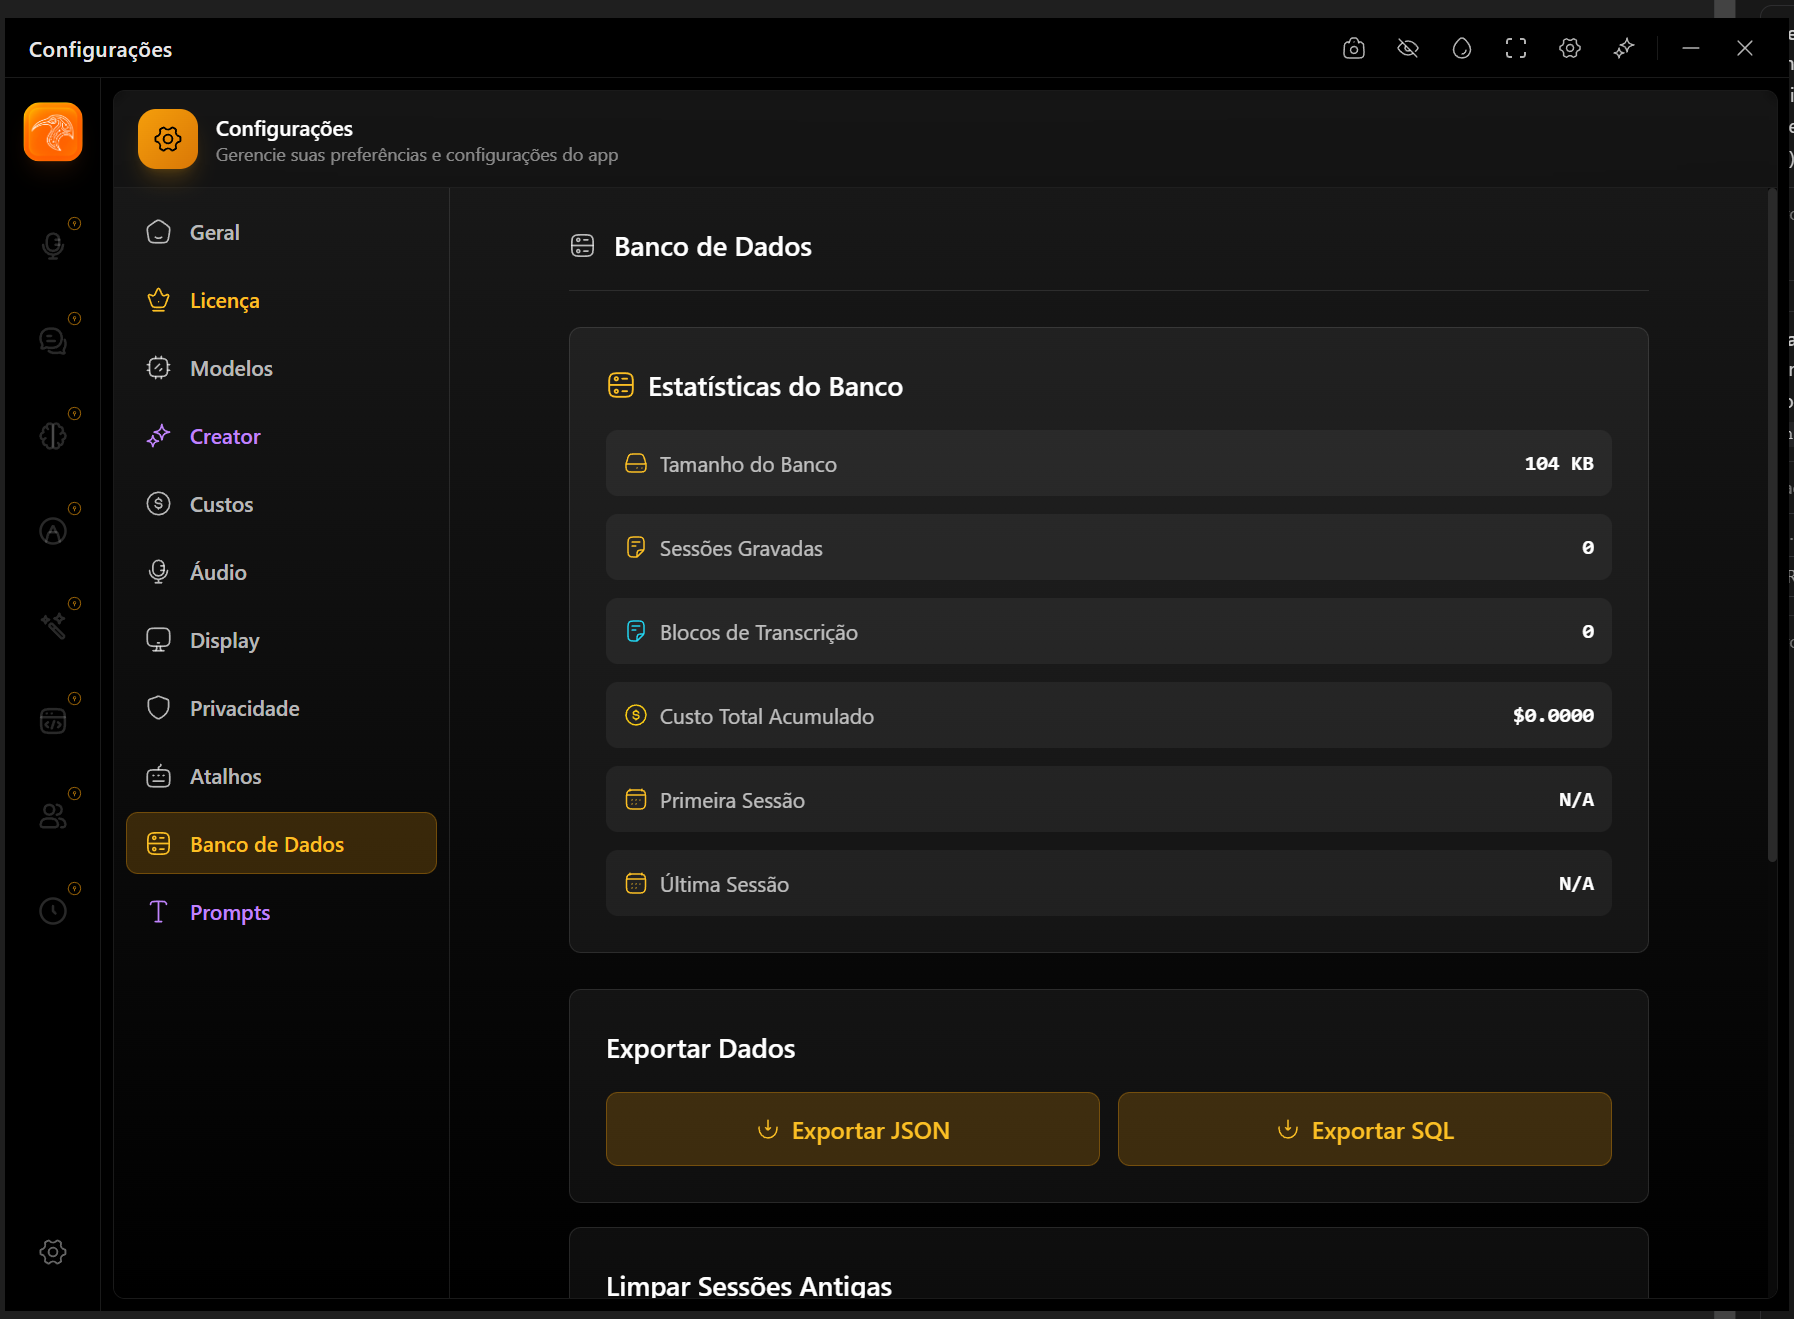
Task: Click the calendar icon in Primeira Sessão row
Action: tap(636, 799)
